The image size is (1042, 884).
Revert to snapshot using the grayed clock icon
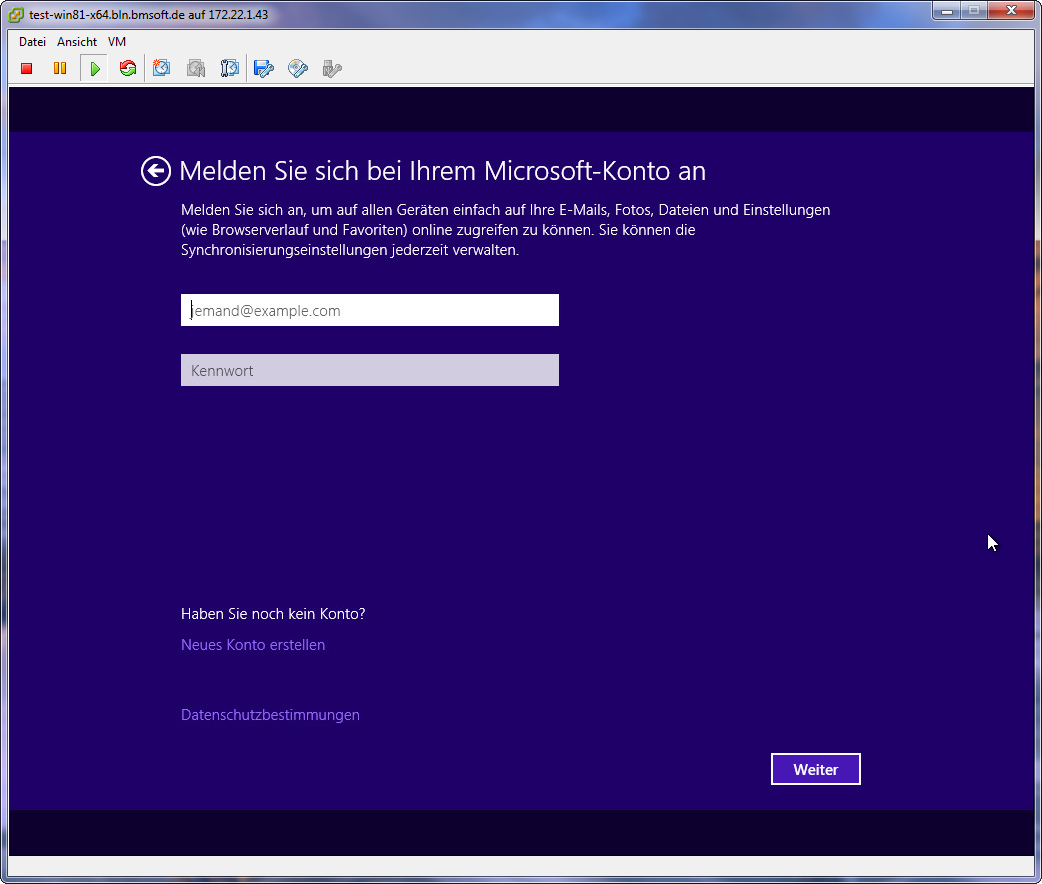coord(195,68)
